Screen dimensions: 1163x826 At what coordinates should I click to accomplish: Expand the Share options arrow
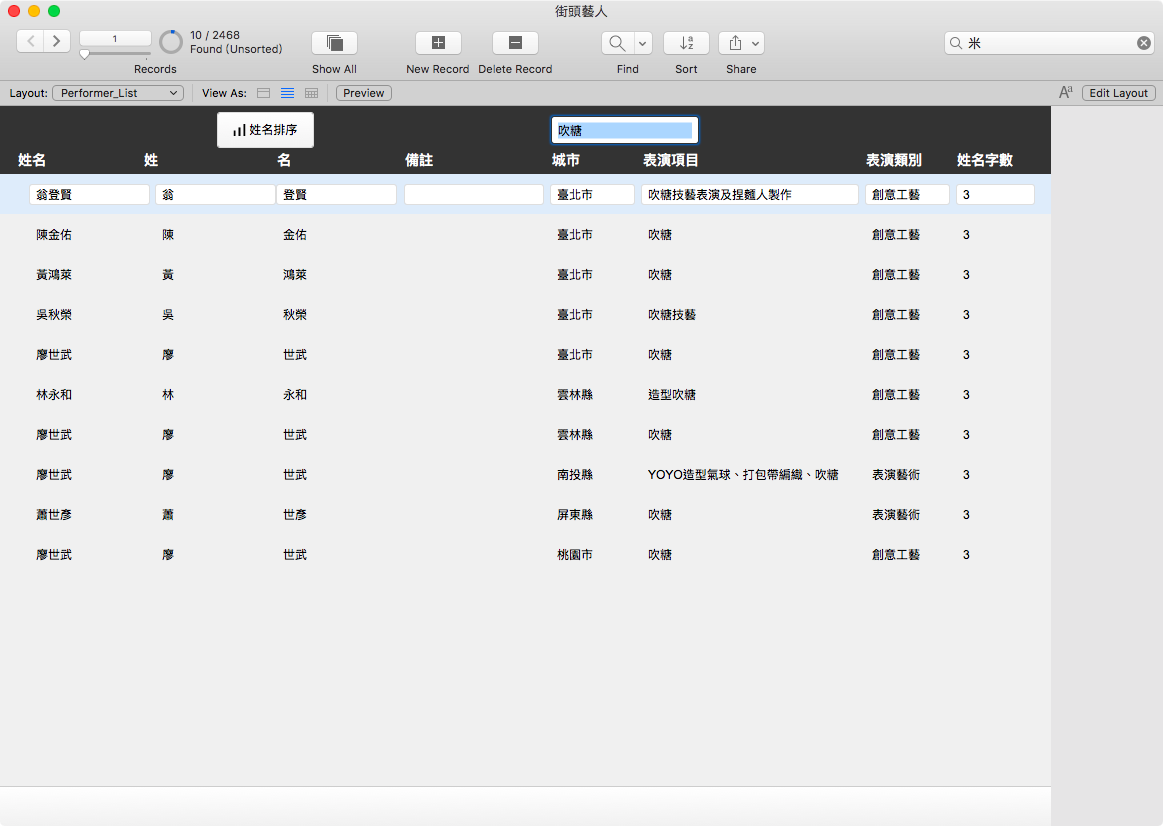tap(755, 43)
